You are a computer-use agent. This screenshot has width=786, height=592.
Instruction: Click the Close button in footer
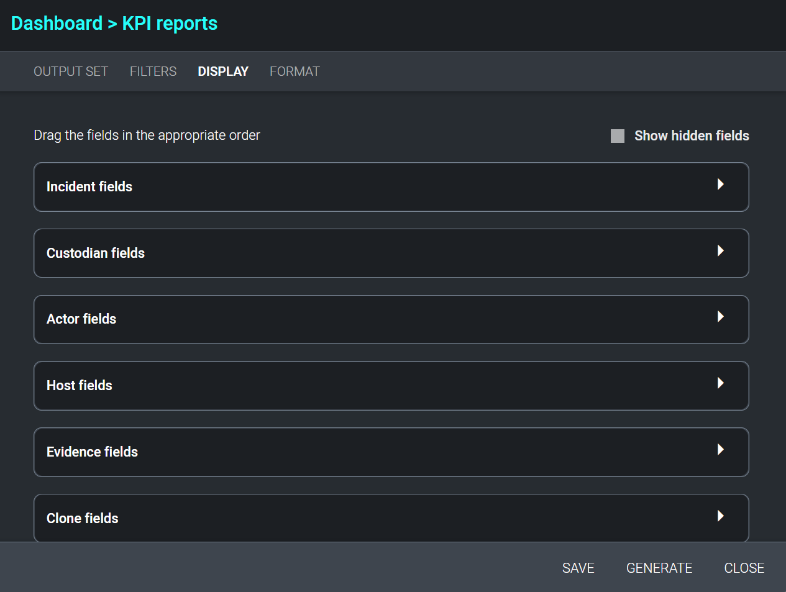(744, 568)
